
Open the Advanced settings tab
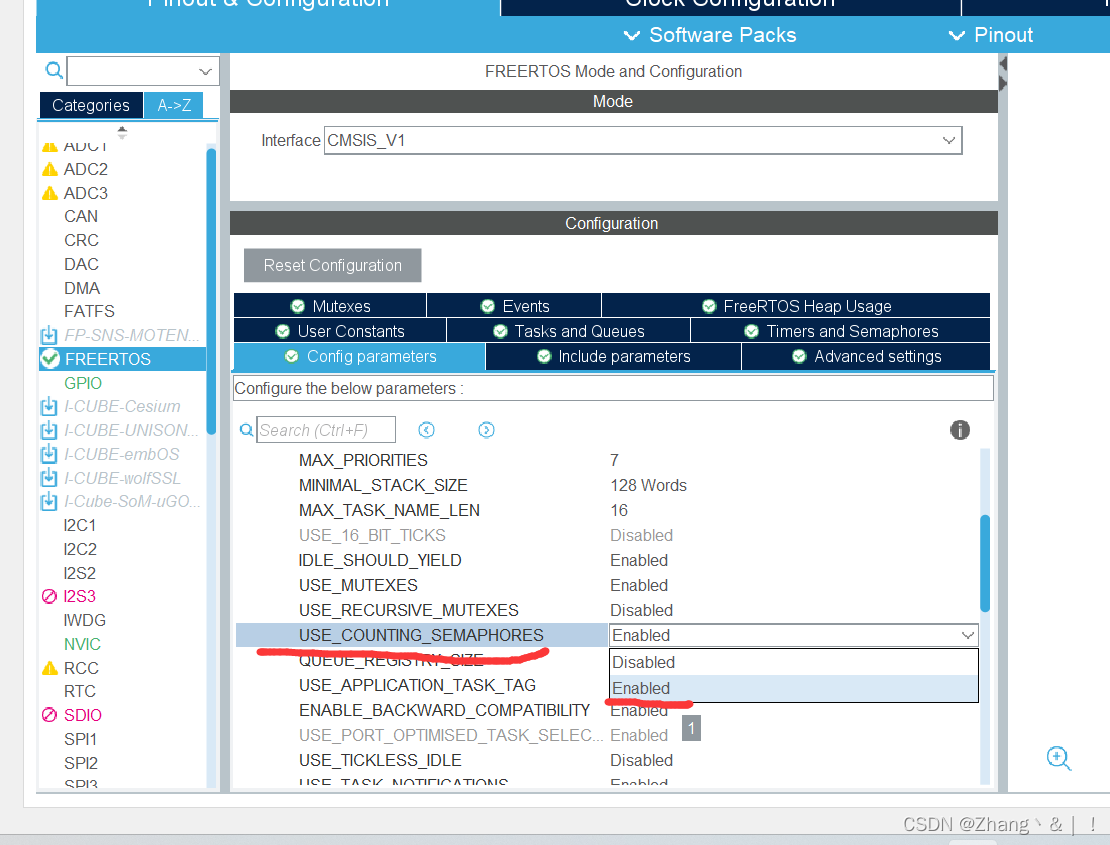(866, 357)
